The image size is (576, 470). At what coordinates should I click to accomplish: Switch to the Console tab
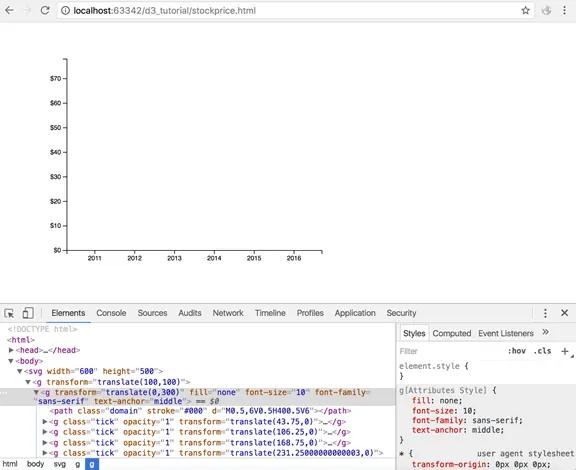click(111, 313)
